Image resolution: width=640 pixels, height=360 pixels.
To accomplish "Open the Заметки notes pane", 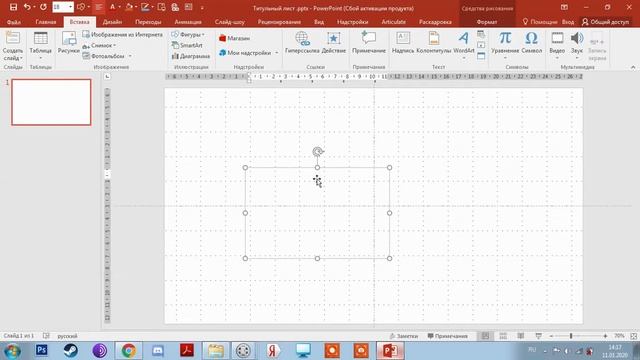I will [x=403, y=336].
